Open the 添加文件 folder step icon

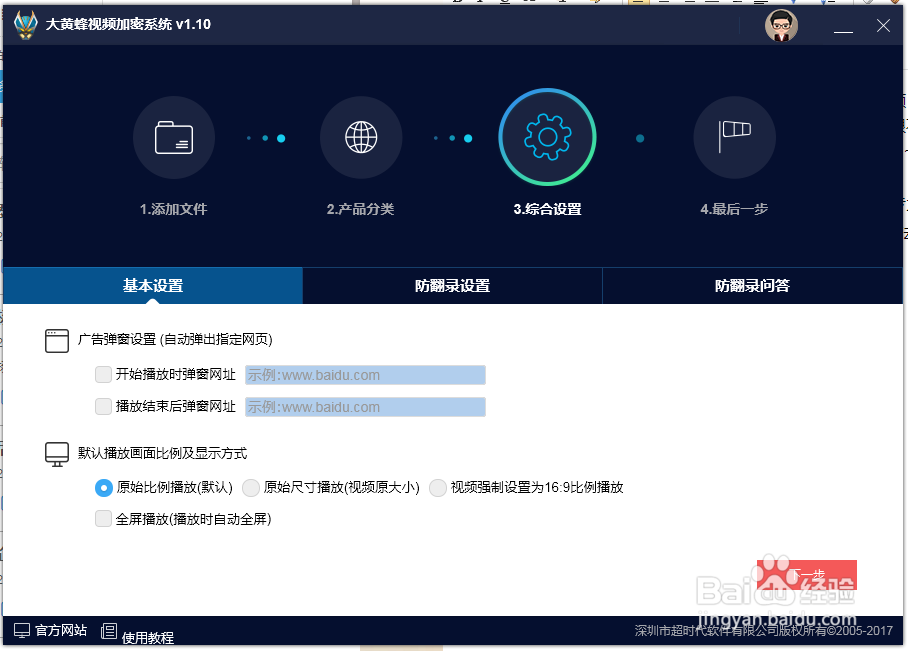click(173, 137)
